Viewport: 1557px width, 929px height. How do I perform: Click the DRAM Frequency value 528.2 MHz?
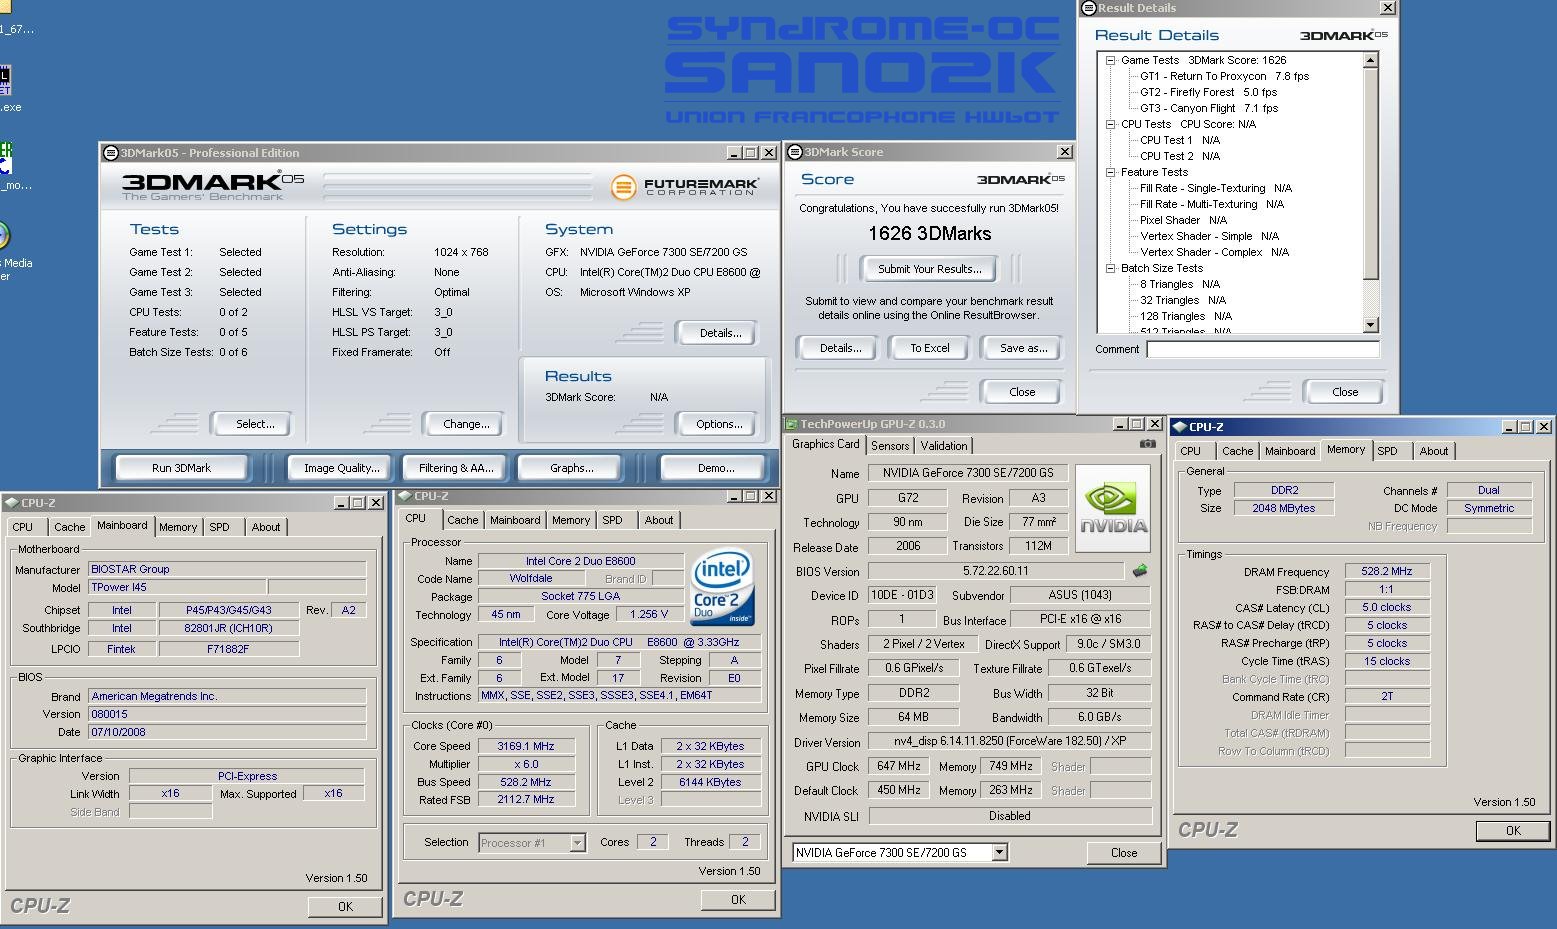click(1386, 571)
